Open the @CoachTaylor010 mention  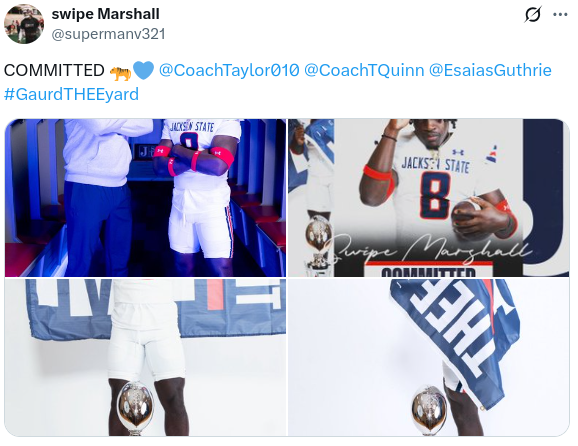(229, 70)
